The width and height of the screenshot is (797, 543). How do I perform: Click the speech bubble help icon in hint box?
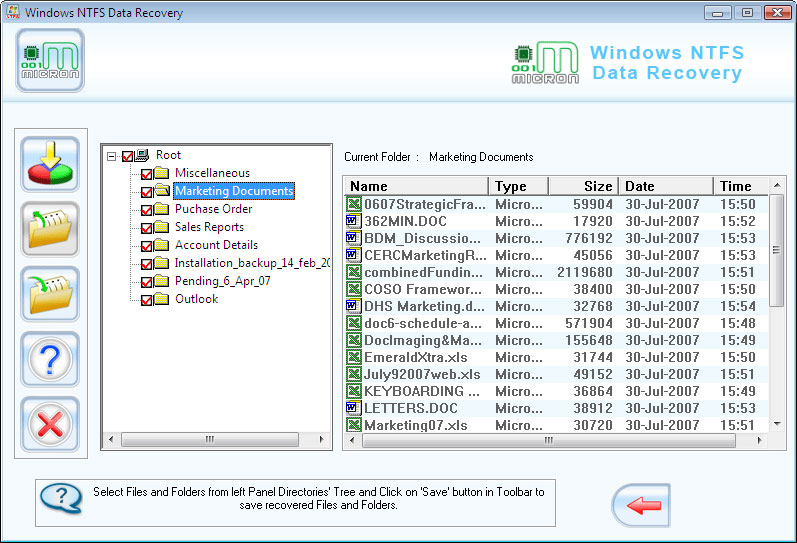[x=61, y=498]
